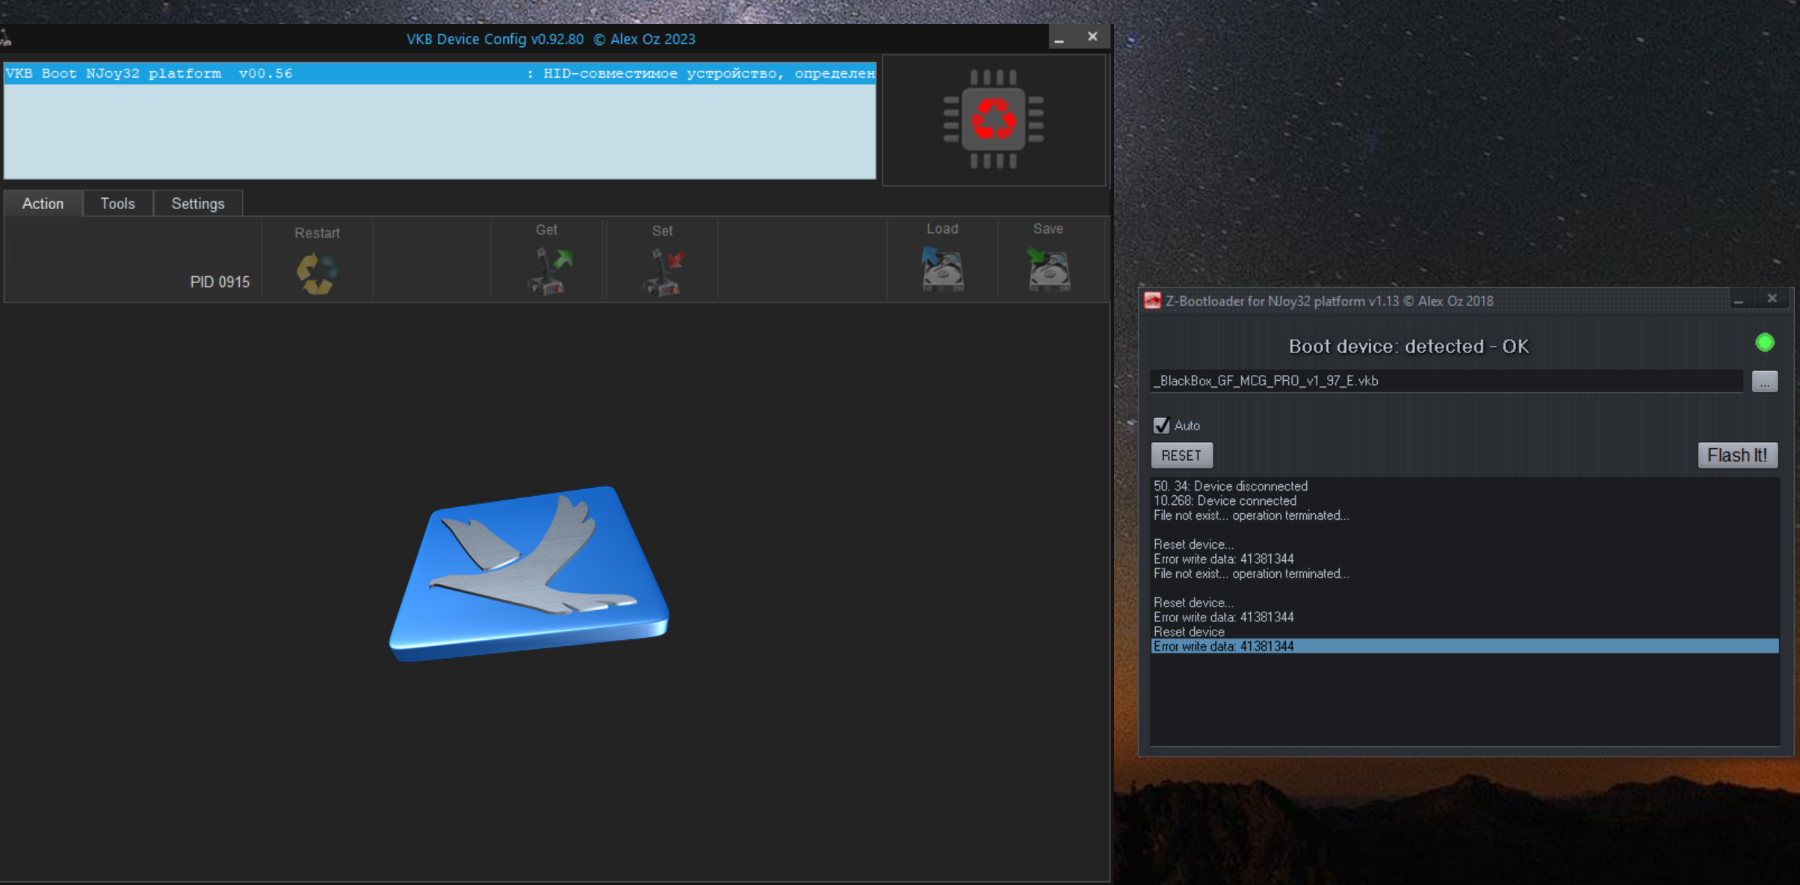The height and width of the screenshot is (885, 1800).
Task: Select '50. 34: Device disconnected' log line
Action: [1230, 486]
